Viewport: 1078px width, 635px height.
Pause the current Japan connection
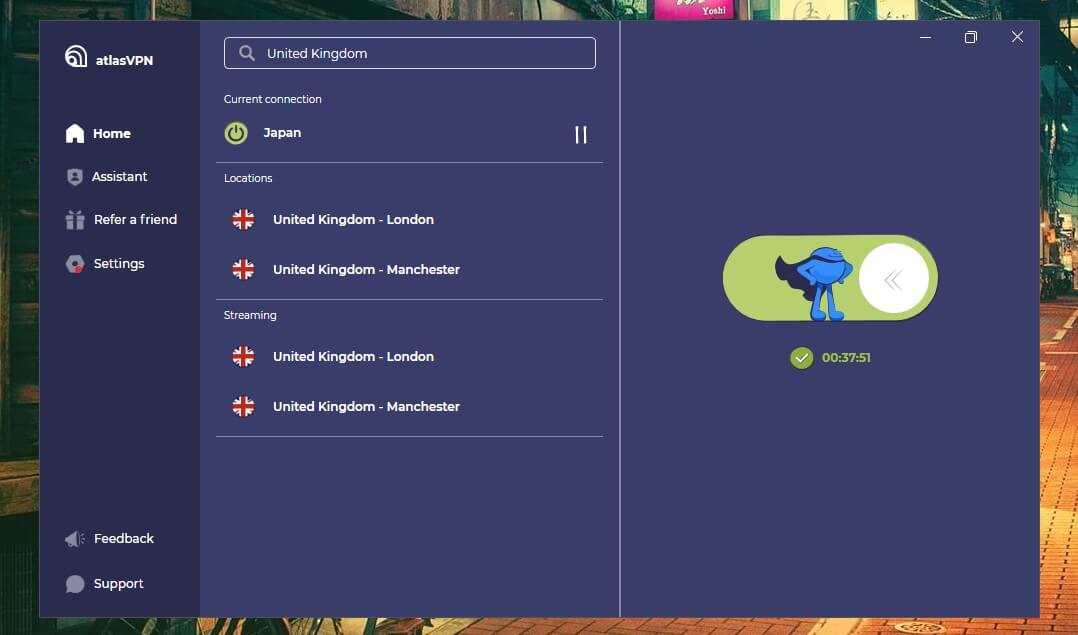coord(581,135)
